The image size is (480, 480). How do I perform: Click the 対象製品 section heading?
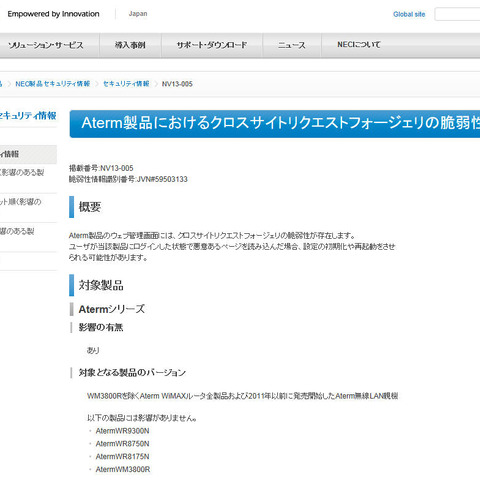tap(101, 285)
